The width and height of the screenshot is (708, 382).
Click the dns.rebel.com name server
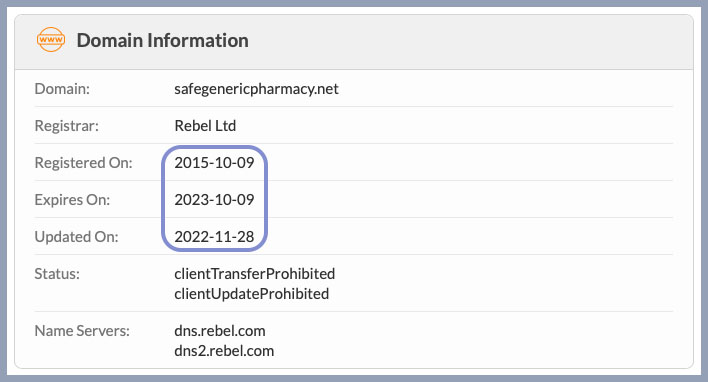220,331
